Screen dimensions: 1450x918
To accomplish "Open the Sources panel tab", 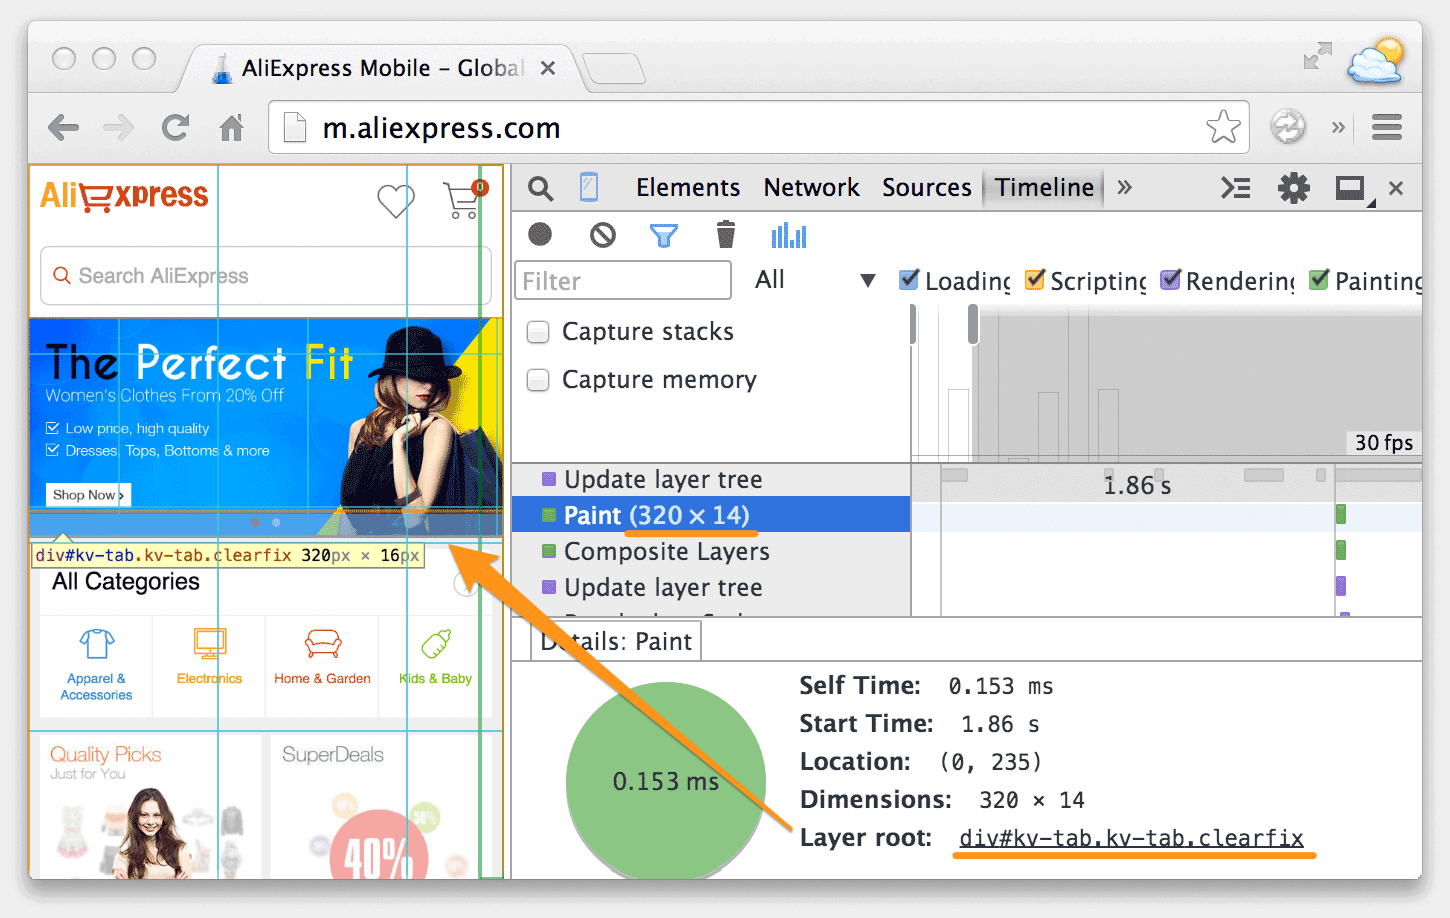I will pos(926,188).
